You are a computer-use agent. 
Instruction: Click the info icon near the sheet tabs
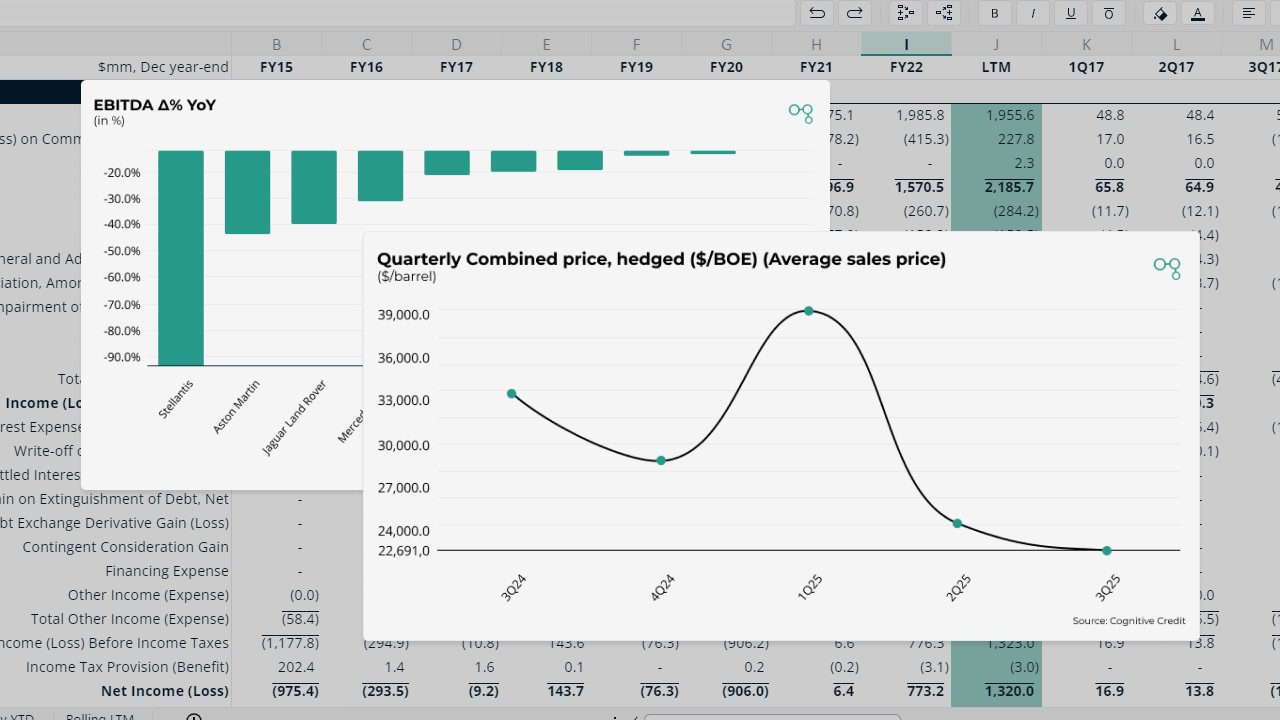pos(194,716)
